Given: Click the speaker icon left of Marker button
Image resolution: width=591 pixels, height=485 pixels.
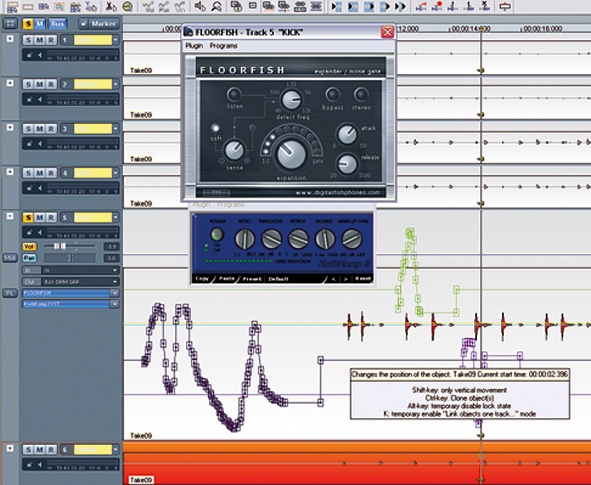Looking at the screenshot, I should 84,24.
